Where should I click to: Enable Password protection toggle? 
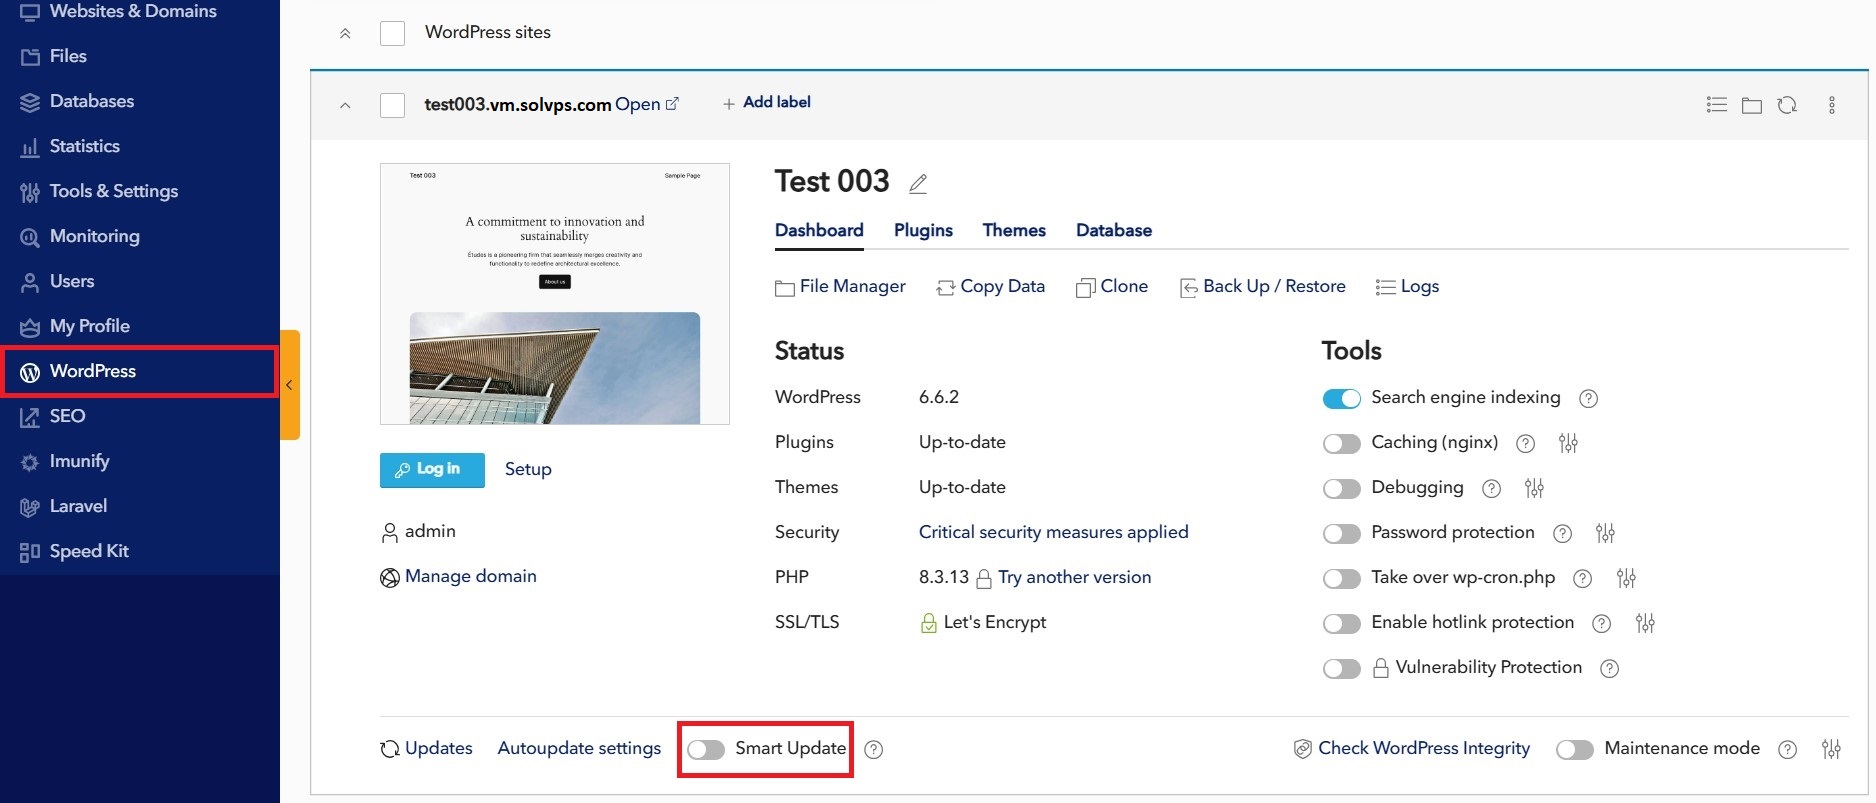[1341, 534]
